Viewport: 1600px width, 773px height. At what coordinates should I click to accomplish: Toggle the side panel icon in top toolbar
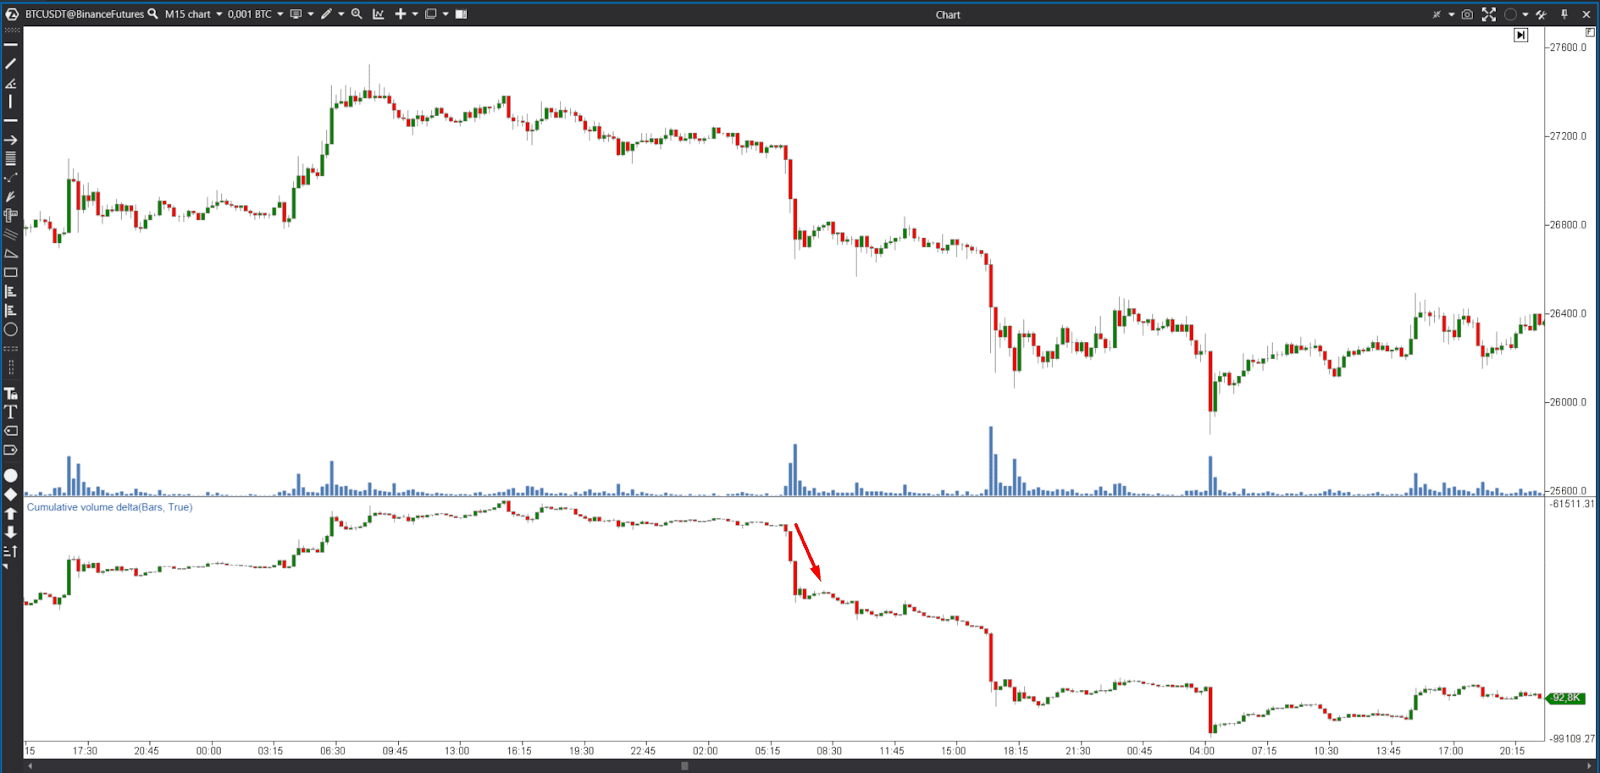pos(461,14)
